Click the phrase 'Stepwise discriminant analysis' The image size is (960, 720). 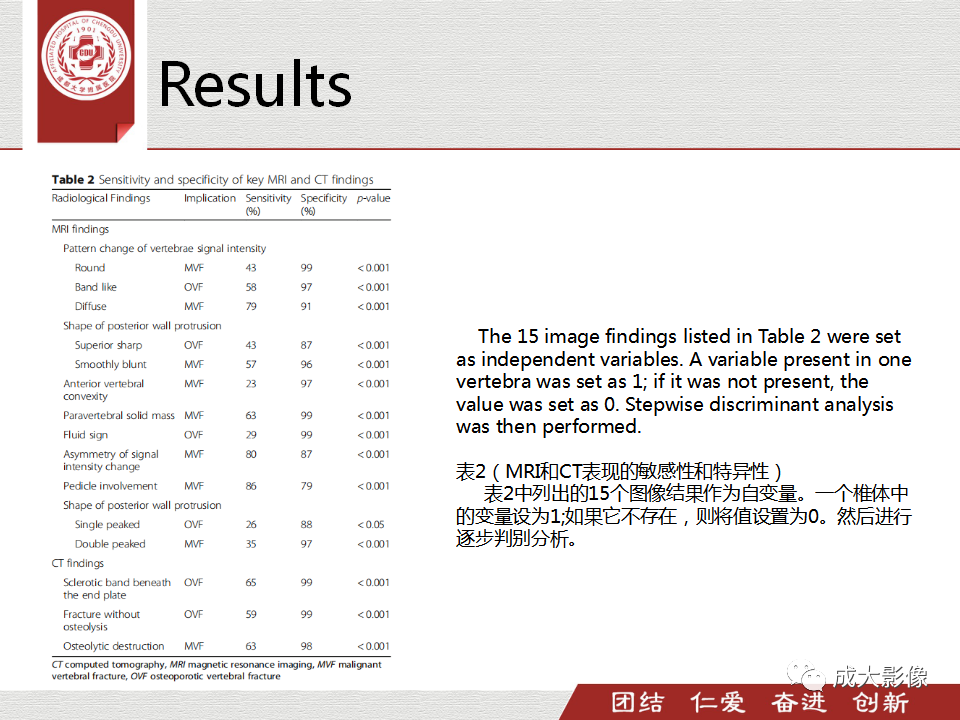pos(759,404)
